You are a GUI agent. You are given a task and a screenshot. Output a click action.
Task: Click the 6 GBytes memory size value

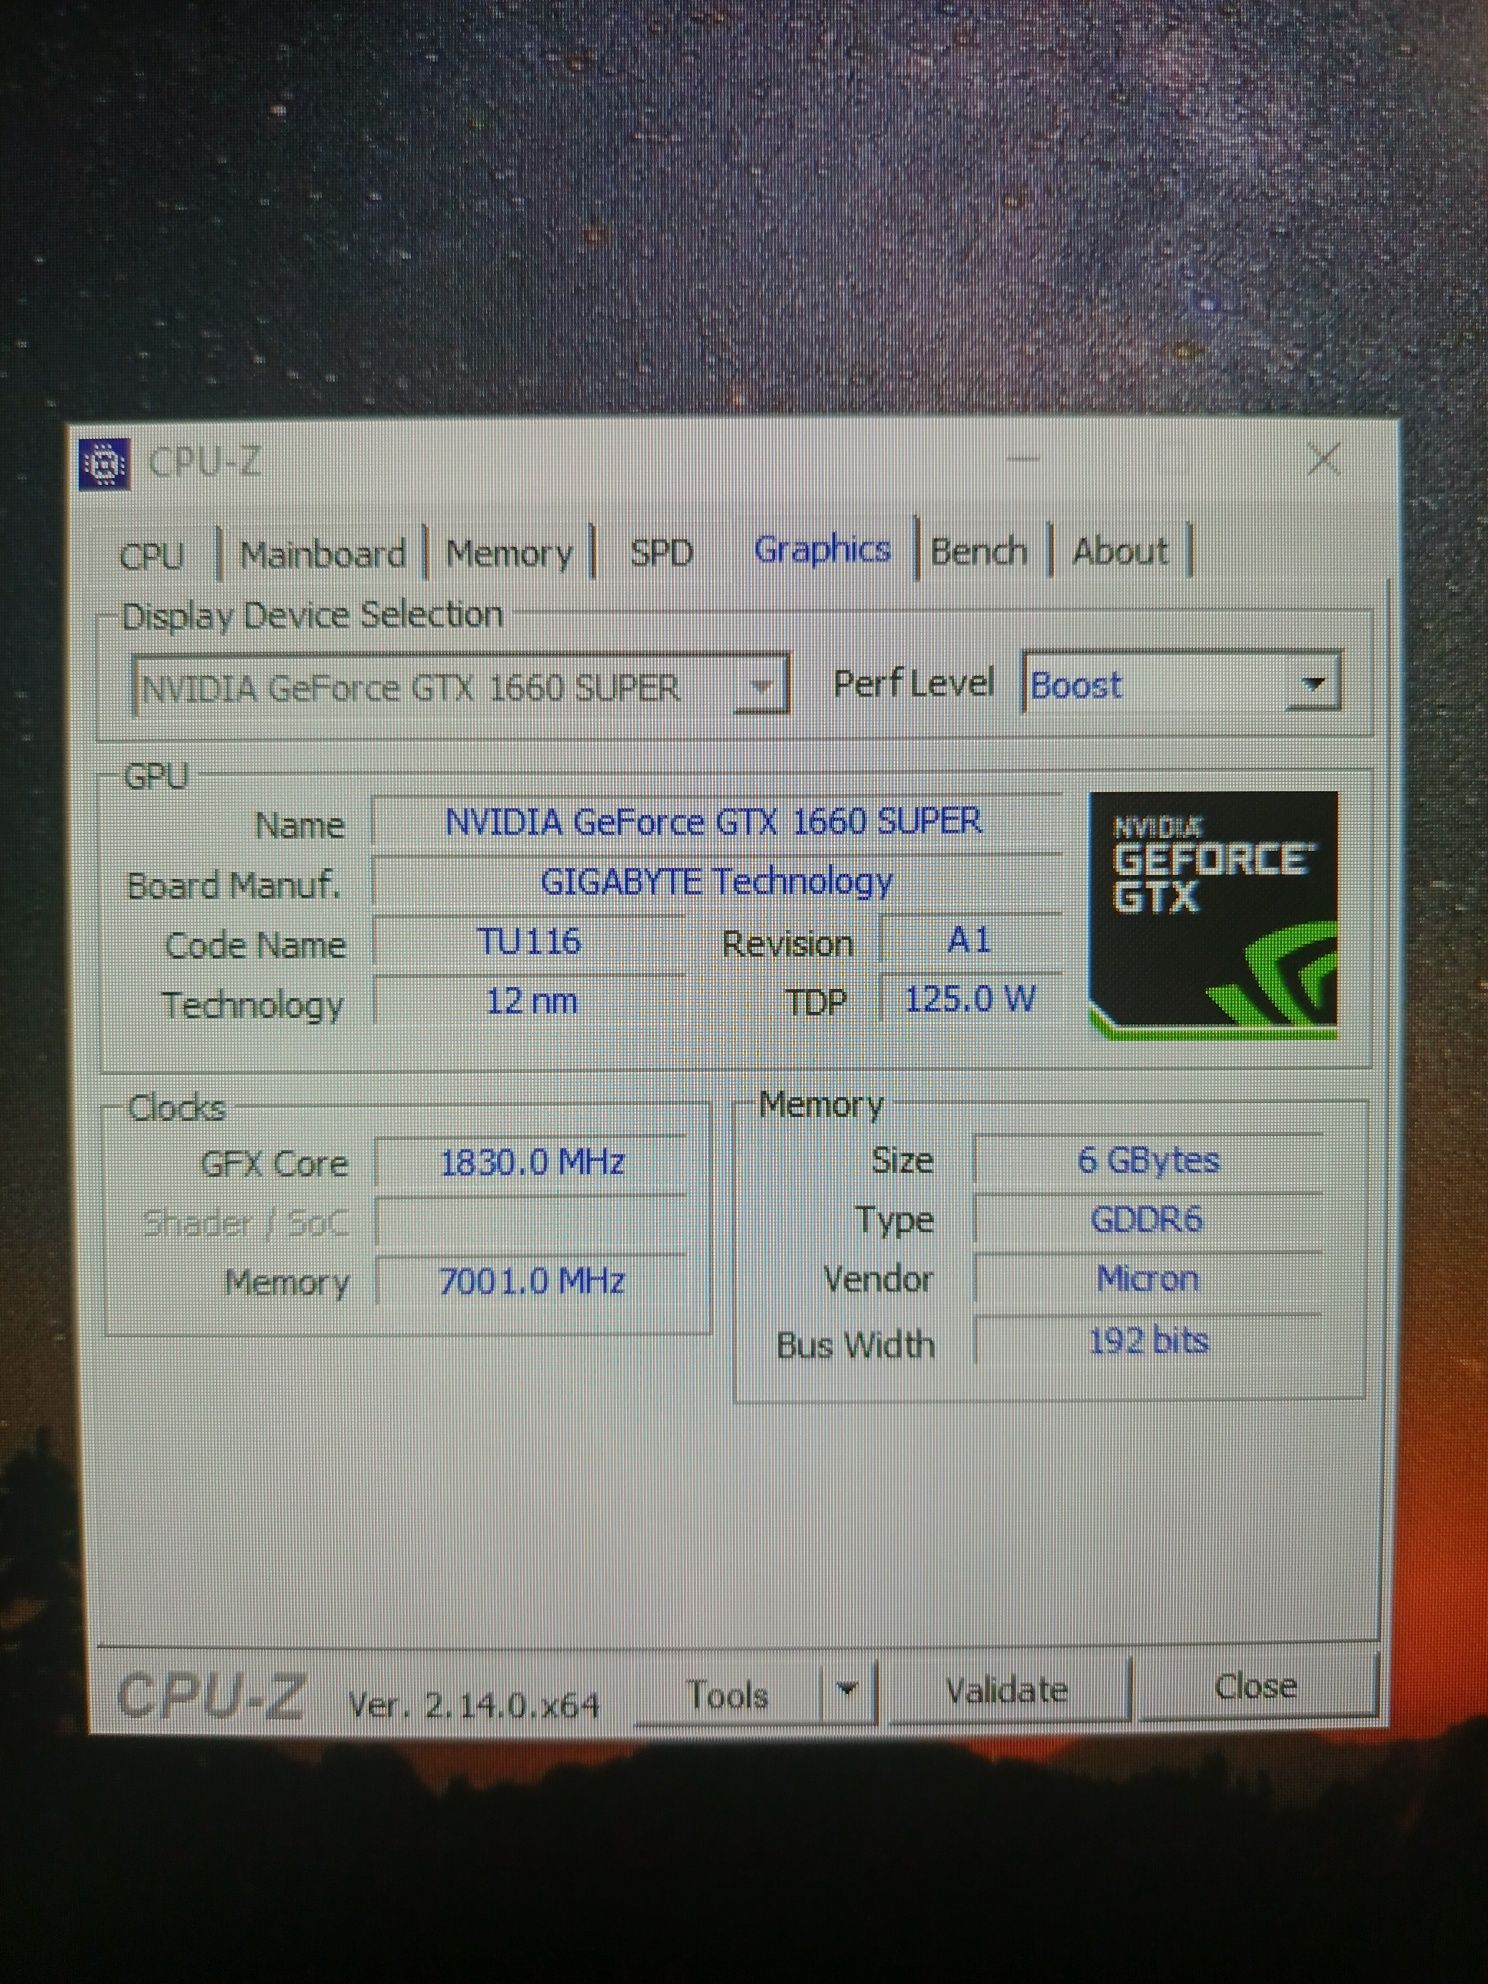point(1148,1160)
